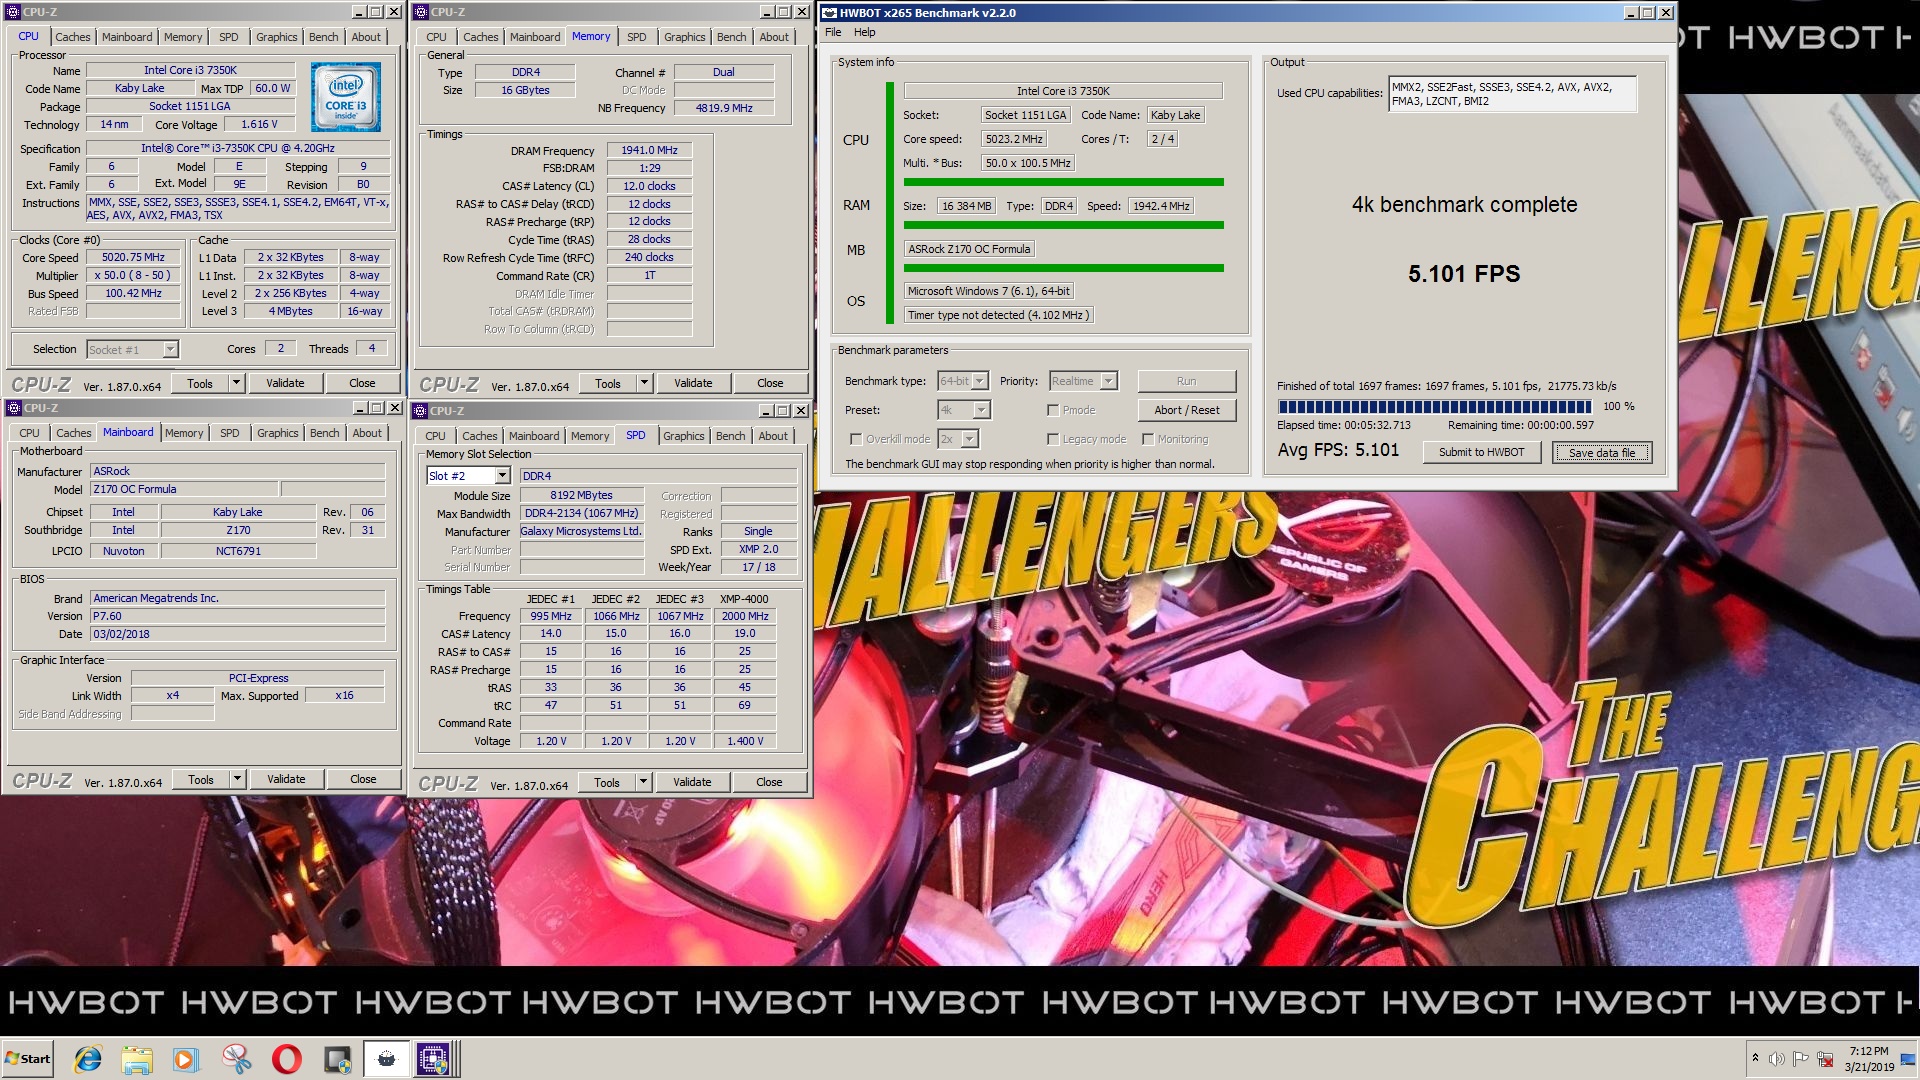Click the Abort / Reset button
Screen dimensions: 1920x1080
1187,410
